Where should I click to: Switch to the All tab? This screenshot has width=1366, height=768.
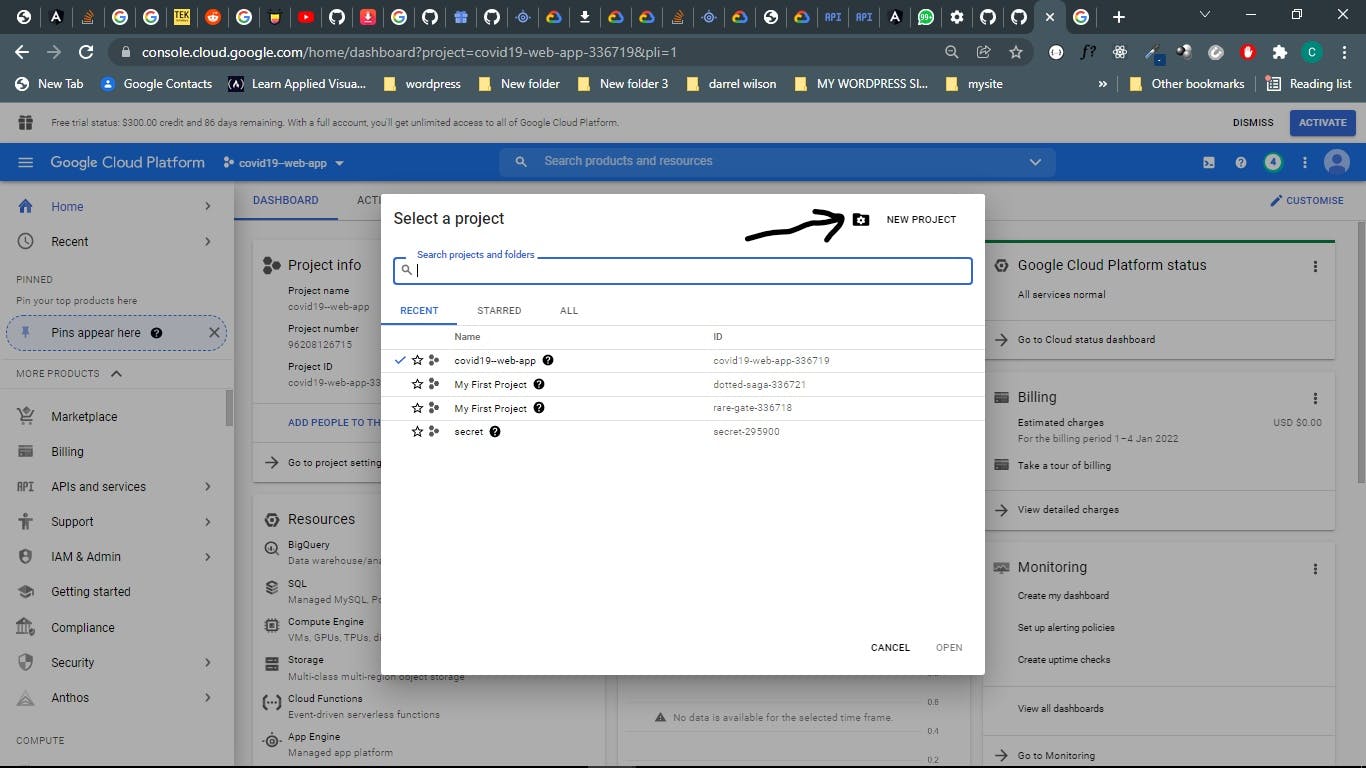[x=569, y=310]
